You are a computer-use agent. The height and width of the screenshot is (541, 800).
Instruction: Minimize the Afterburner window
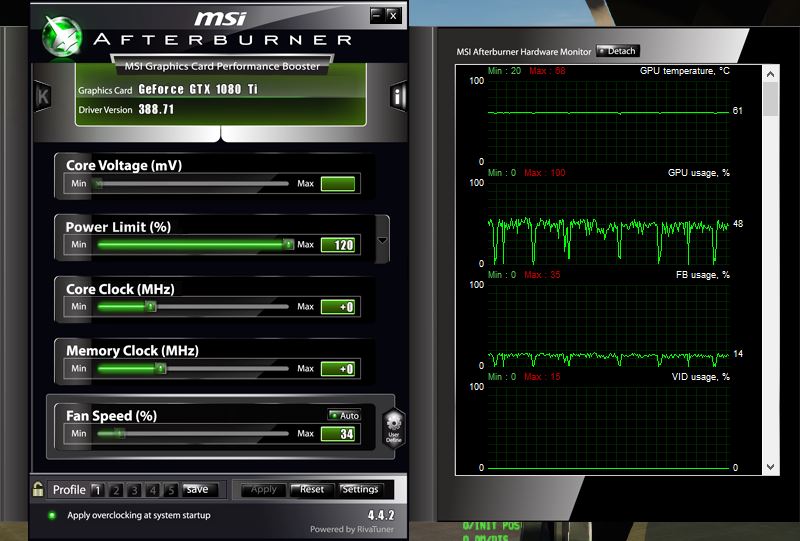(377, 15)
